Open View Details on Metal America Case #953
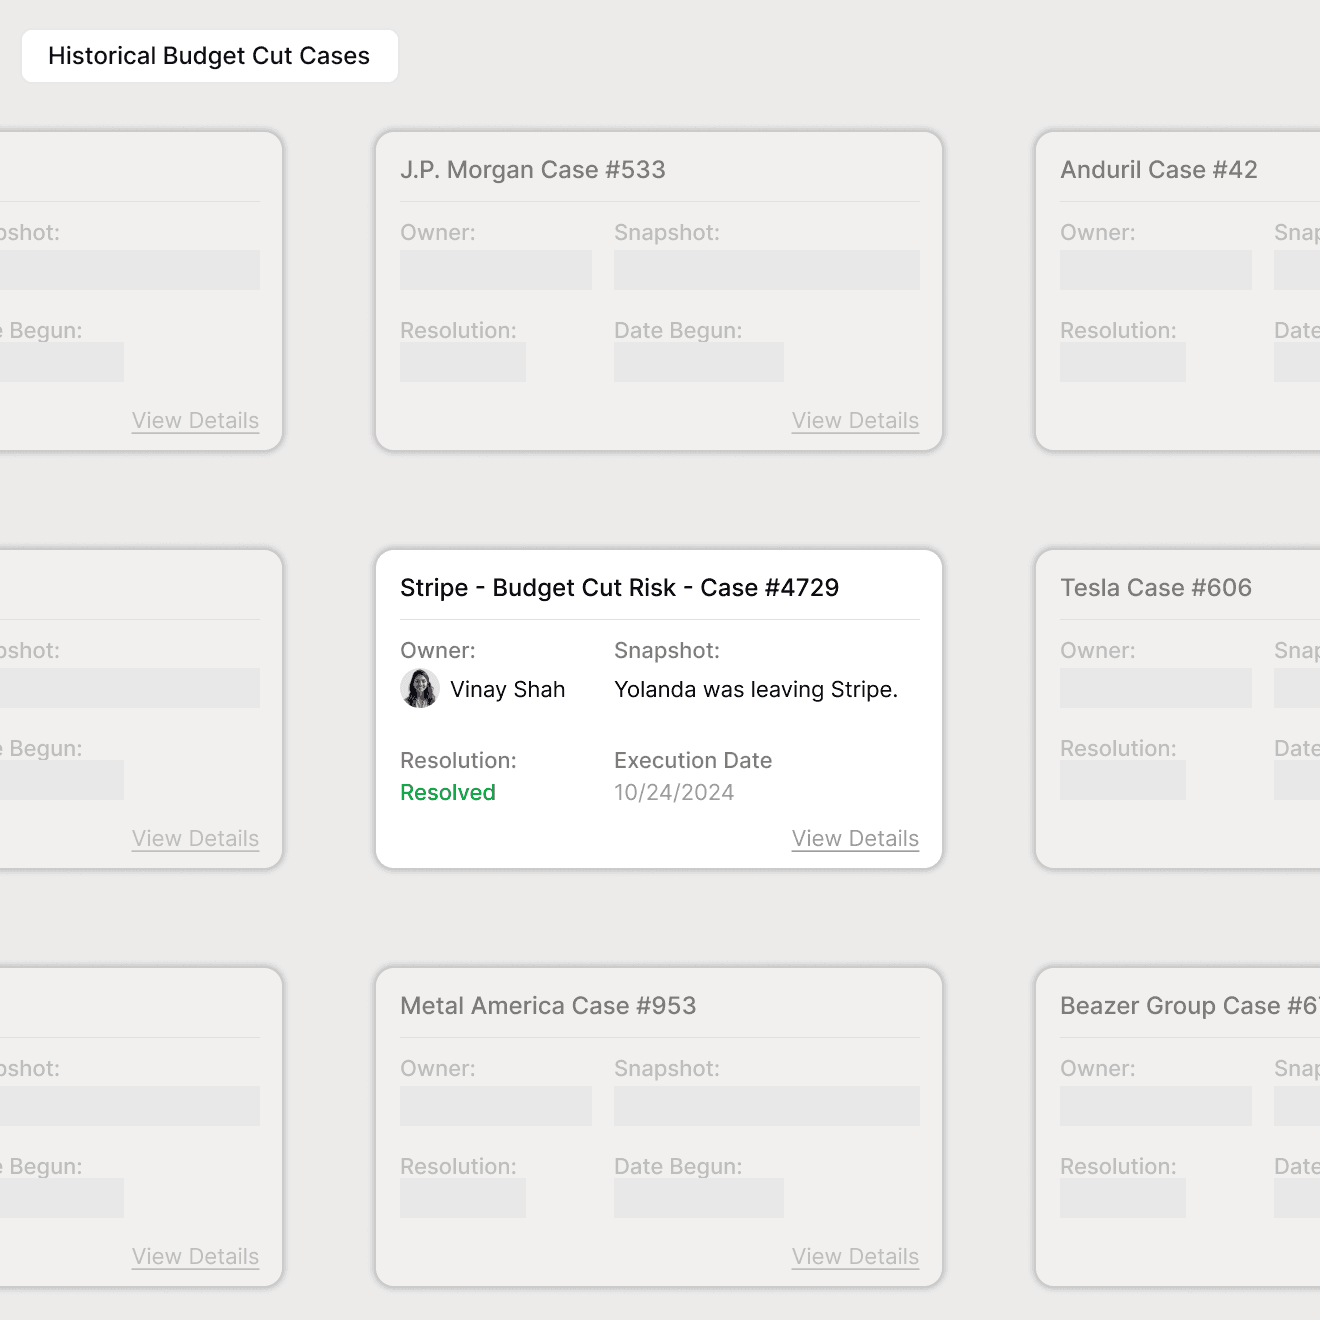 [x=855, y=1257]
